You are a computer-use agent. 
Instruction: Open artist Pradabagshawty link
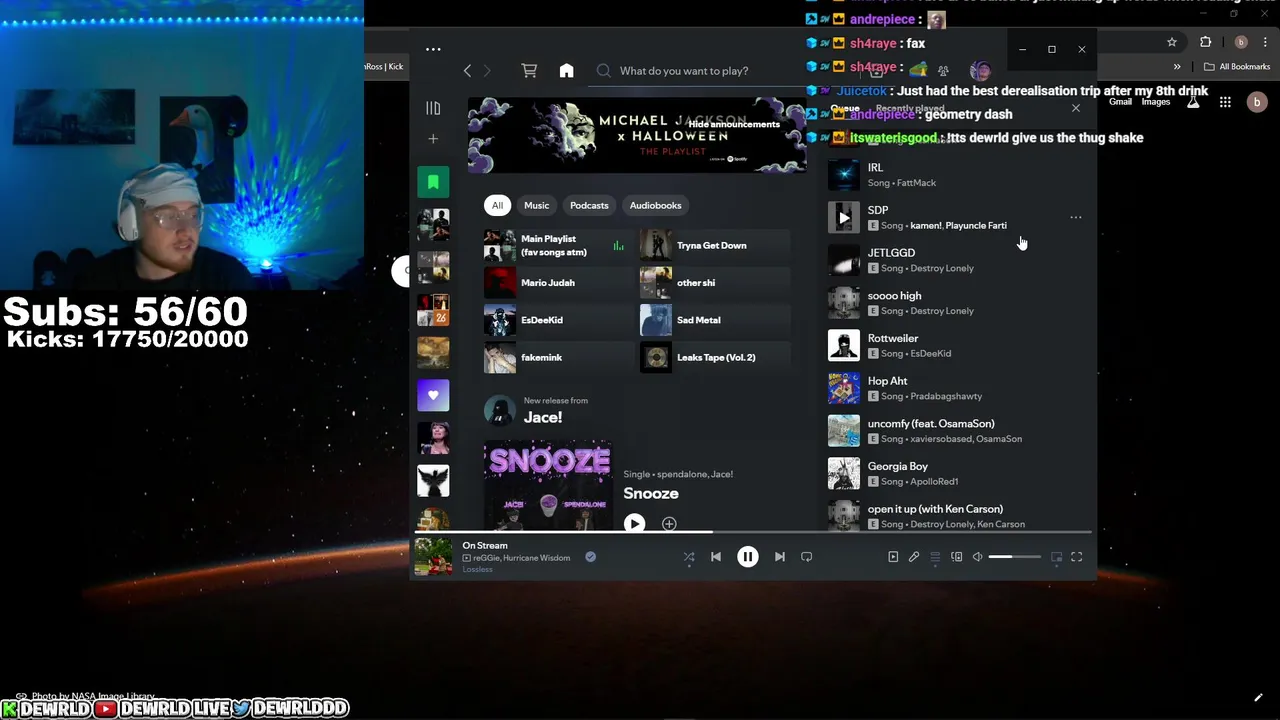tap(946, 396)
